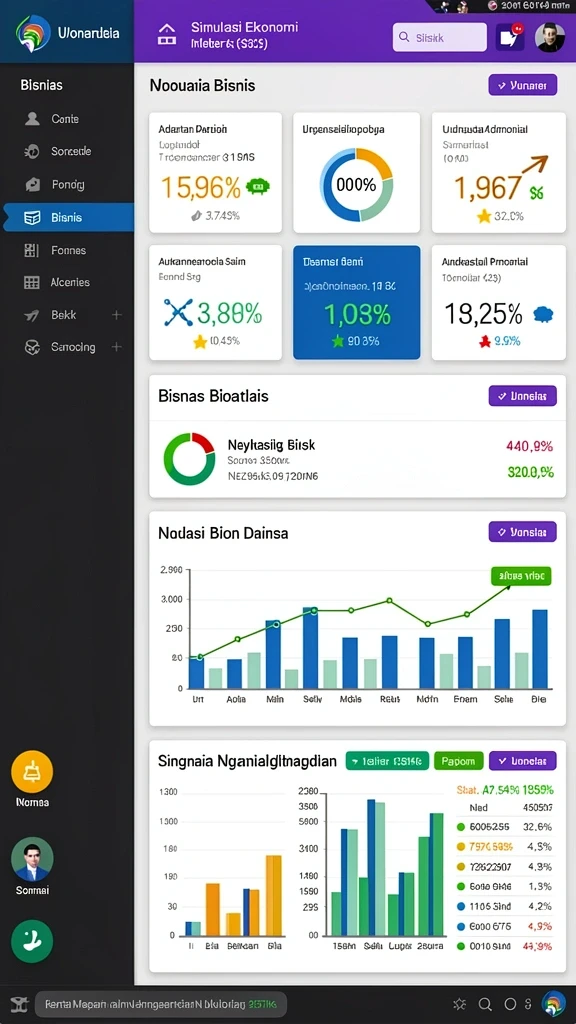
Task: Click the search magnifier in bottom bar
Action: point(485,1004)
